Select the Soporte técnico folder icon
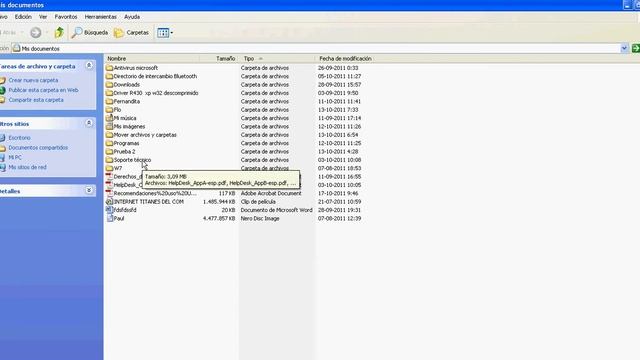The height and width of the screenshot is (360, 640). coord(109,160)
